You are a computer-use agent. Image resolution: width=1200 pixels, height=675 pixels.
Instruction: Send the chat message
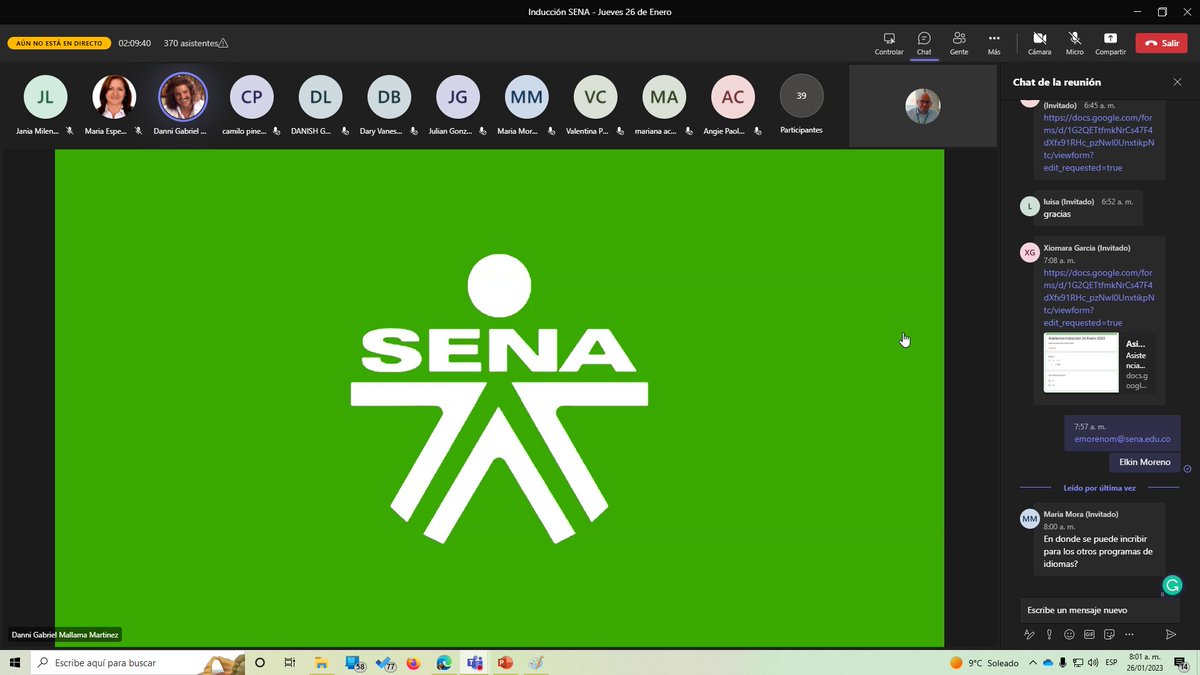click(1171, 634)
